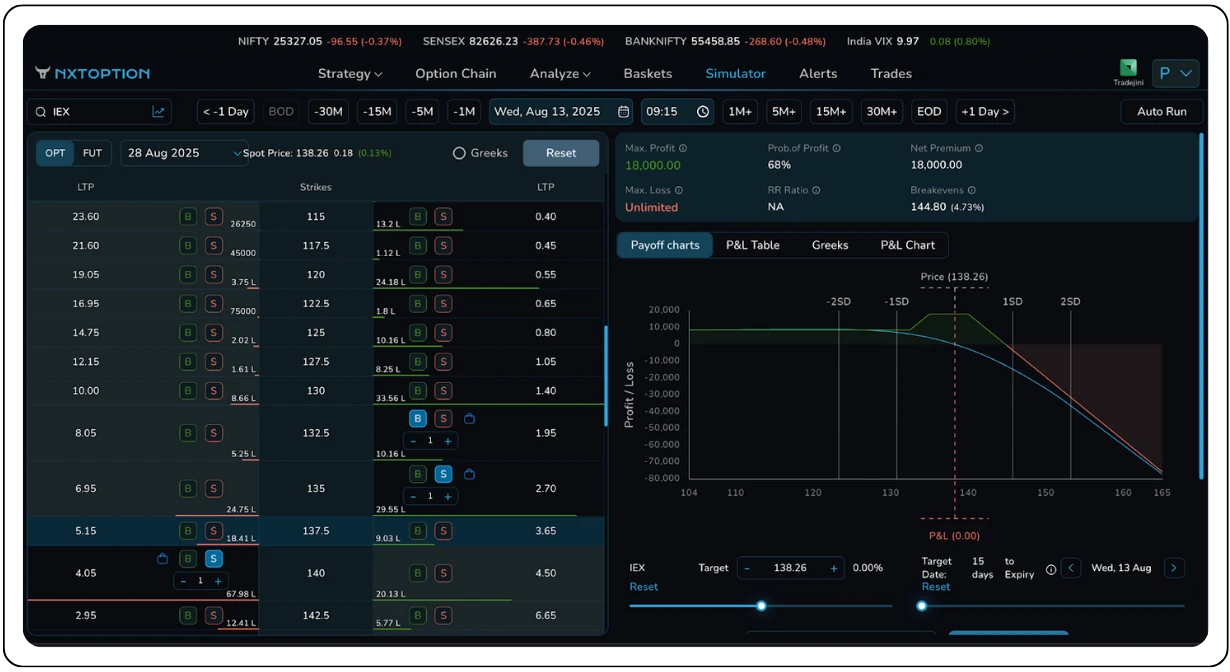The image size is (1230, 672).
Task: Click basket icon in 140 call row
Action: [162, 559]
